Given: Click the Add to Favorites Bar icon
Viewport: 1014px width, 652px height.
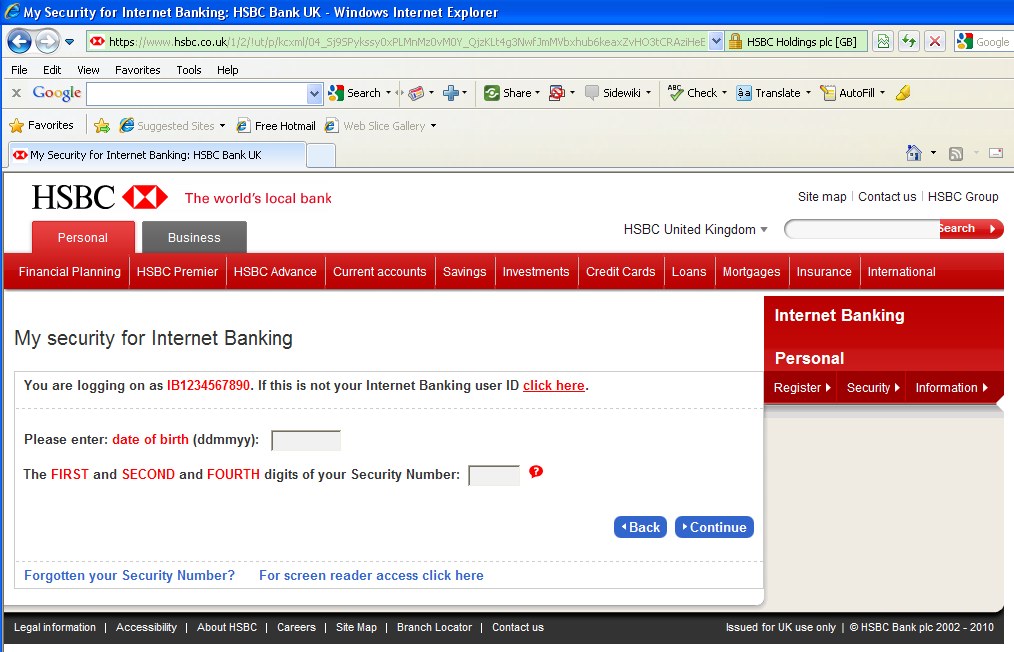Looking at the screenshot, I should point(102,125).
